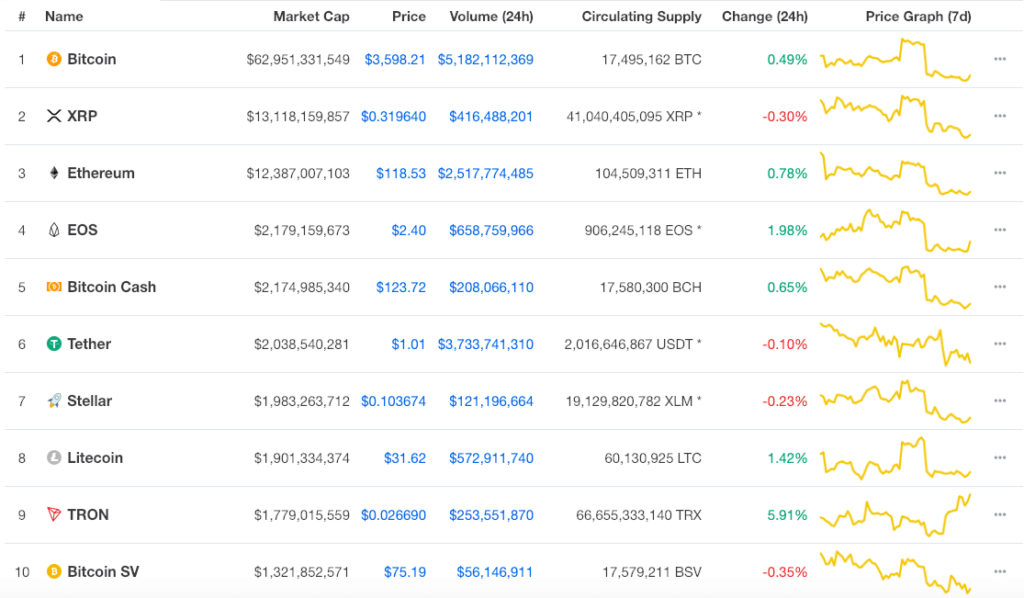Click the red TRON icon
The height and width of the screenshot is (598, 1024).
[54, 514]
